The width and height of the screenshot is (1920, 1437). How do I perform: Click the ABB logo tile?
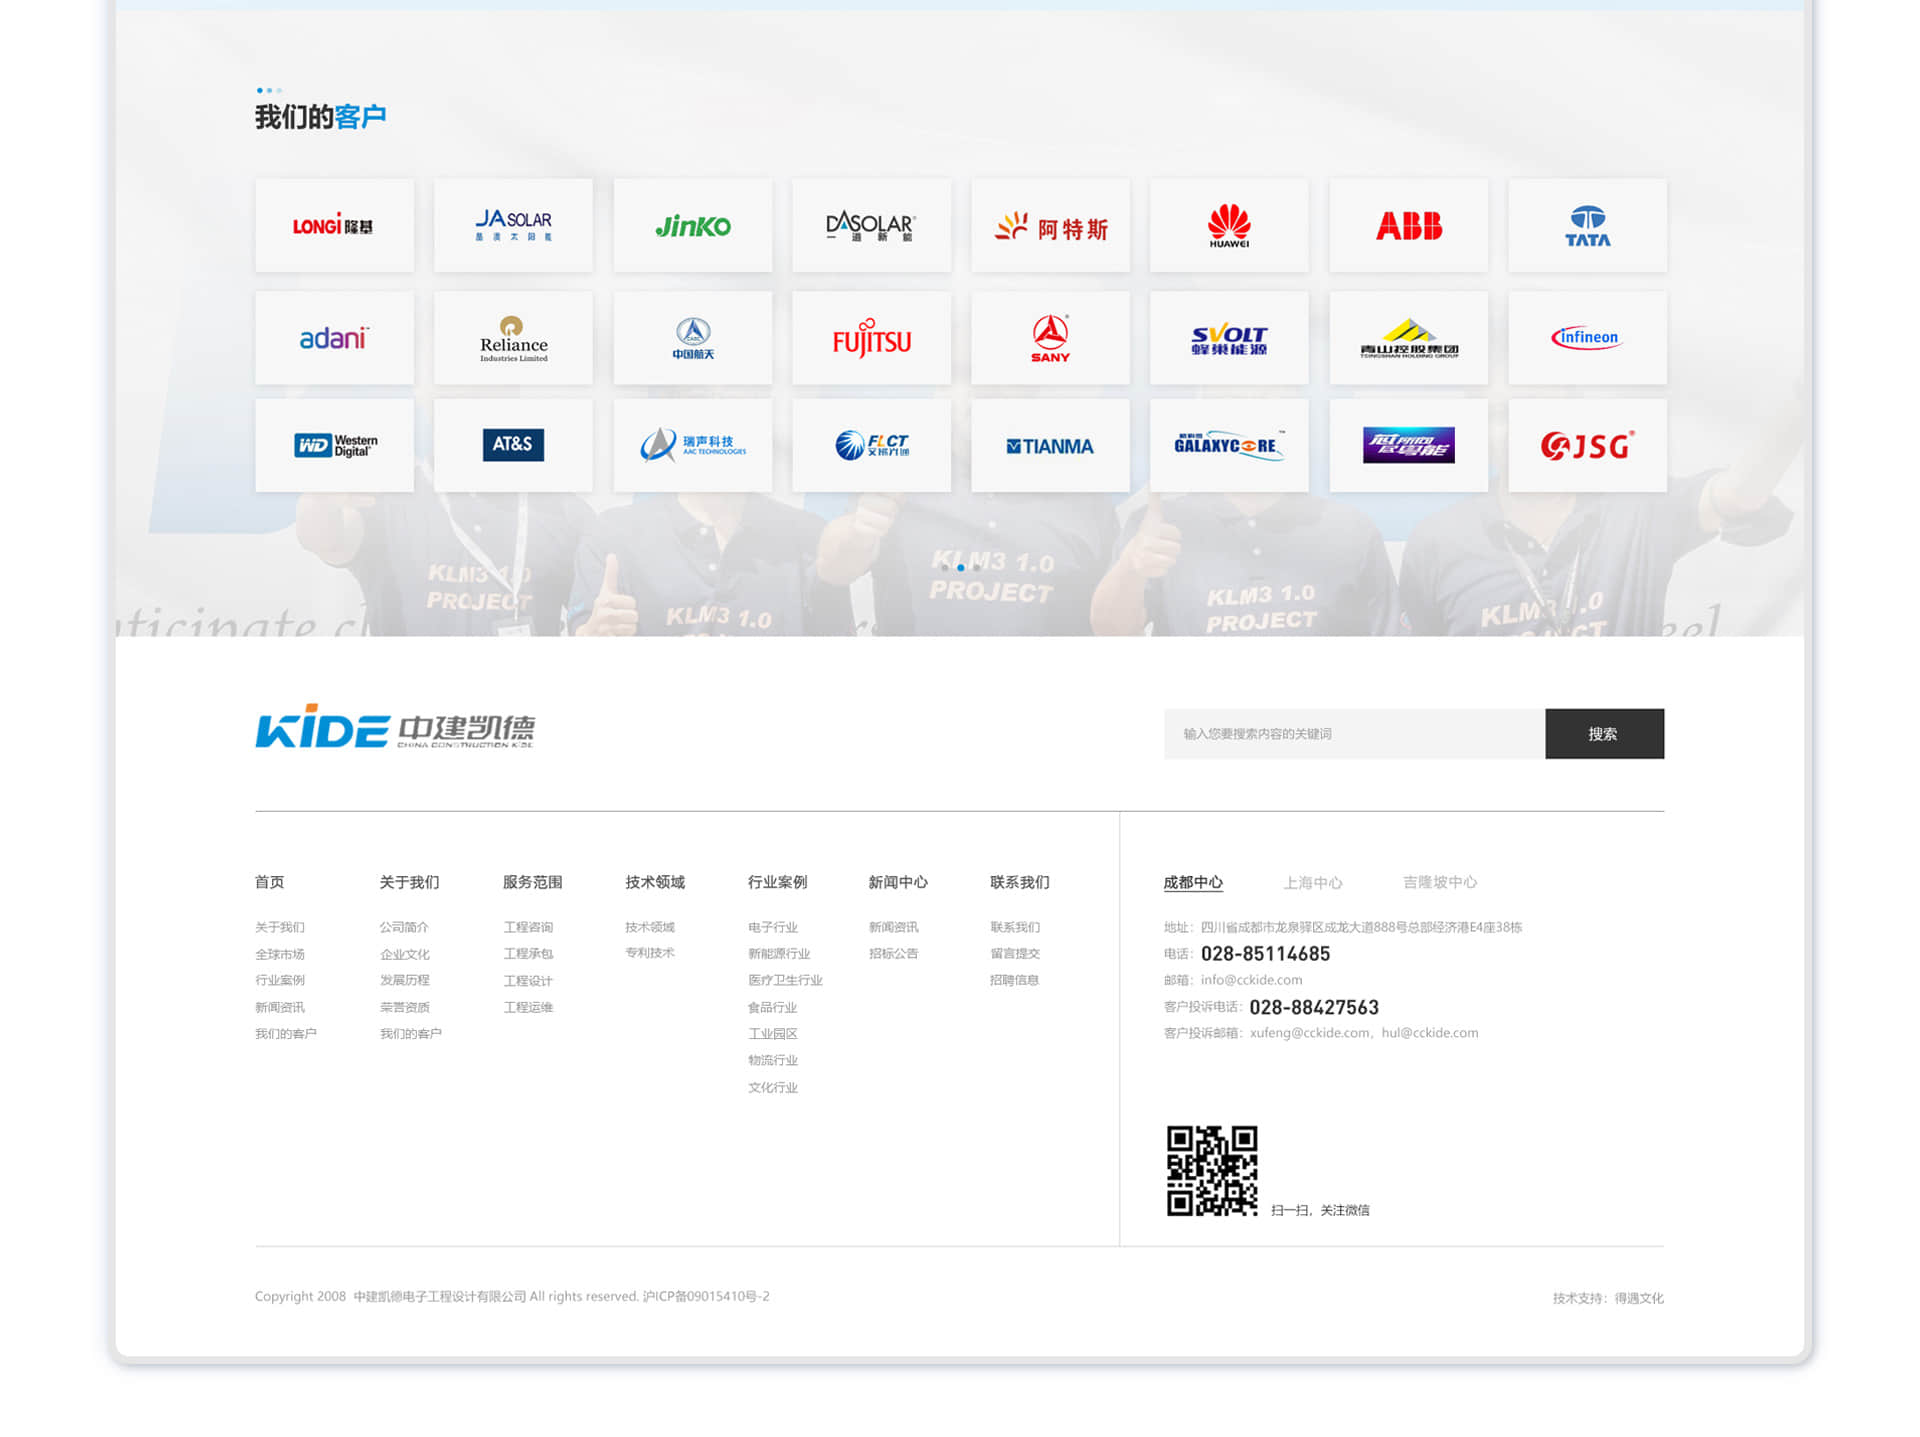tap(1408, 225)
